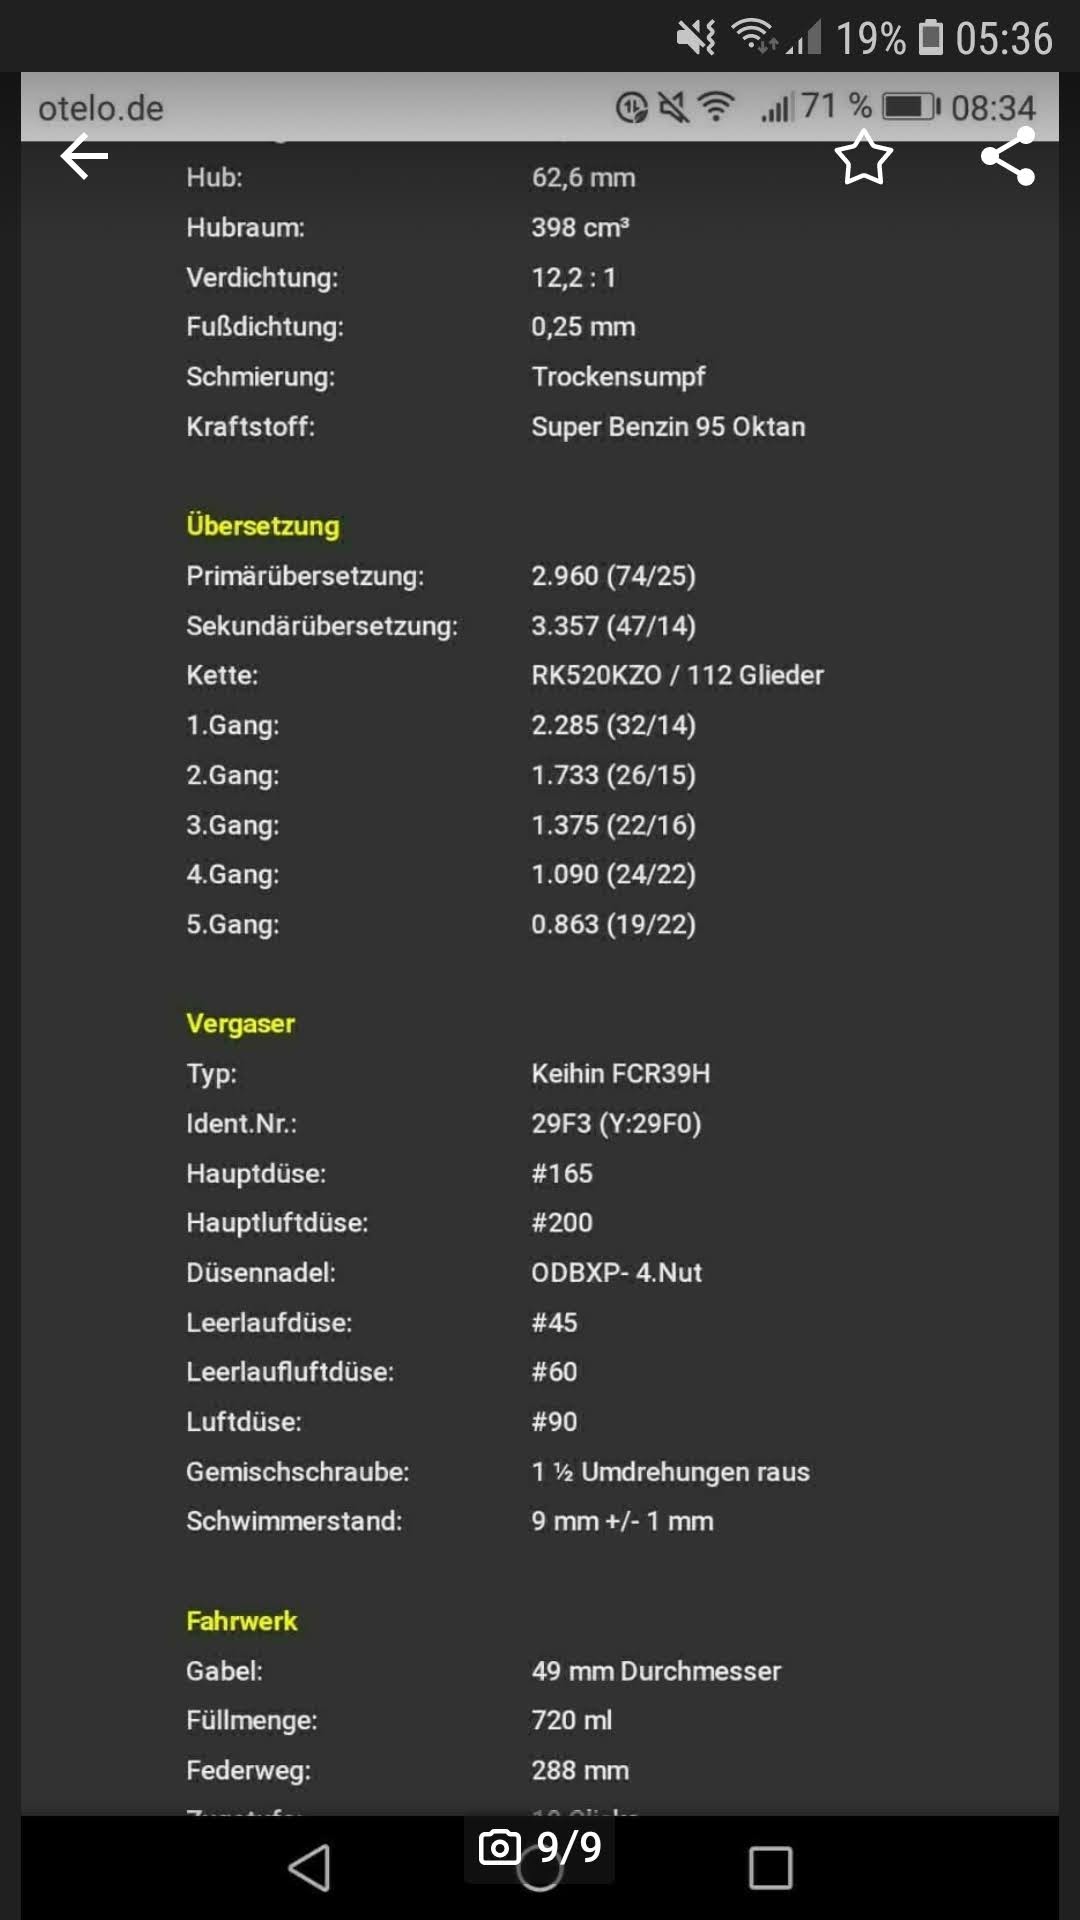Tap the camera icon beside 9/9

[x=500, y=1847]
